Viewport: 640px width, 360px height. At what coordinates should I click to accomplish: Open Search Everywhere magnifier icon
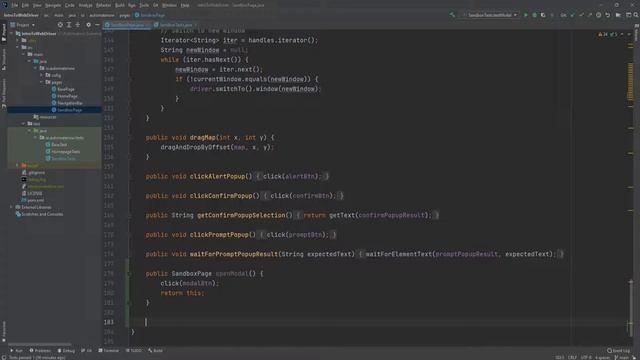coord(636,15)
